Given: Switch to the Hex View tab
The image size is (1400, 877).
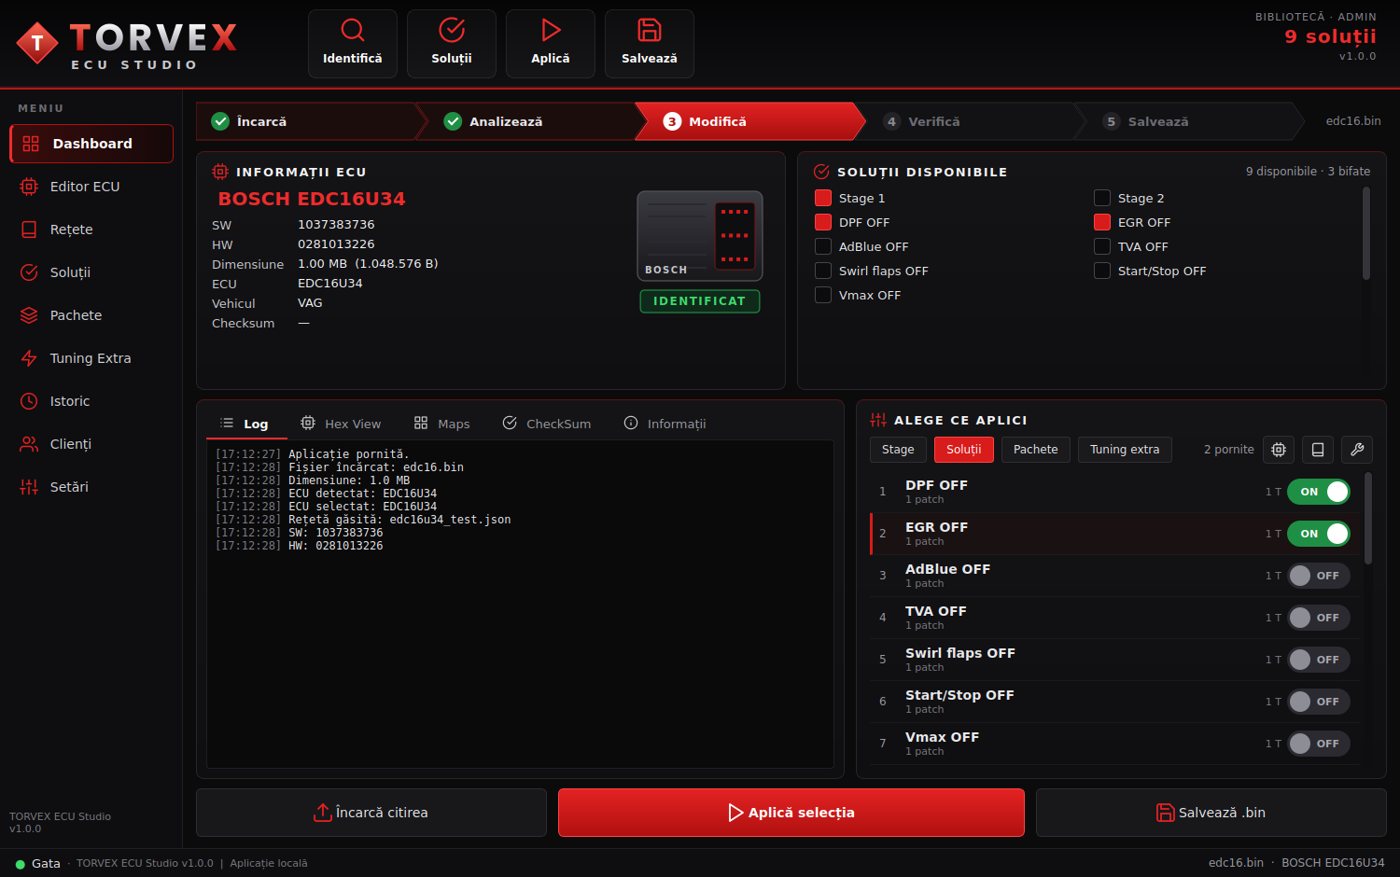Looking at the screenshot, I should 341,424.
